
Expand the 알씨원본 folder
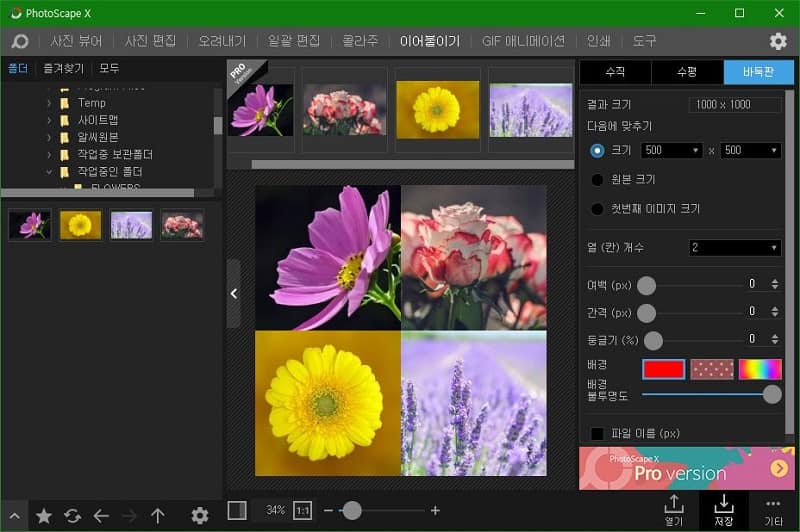(49, 138)
